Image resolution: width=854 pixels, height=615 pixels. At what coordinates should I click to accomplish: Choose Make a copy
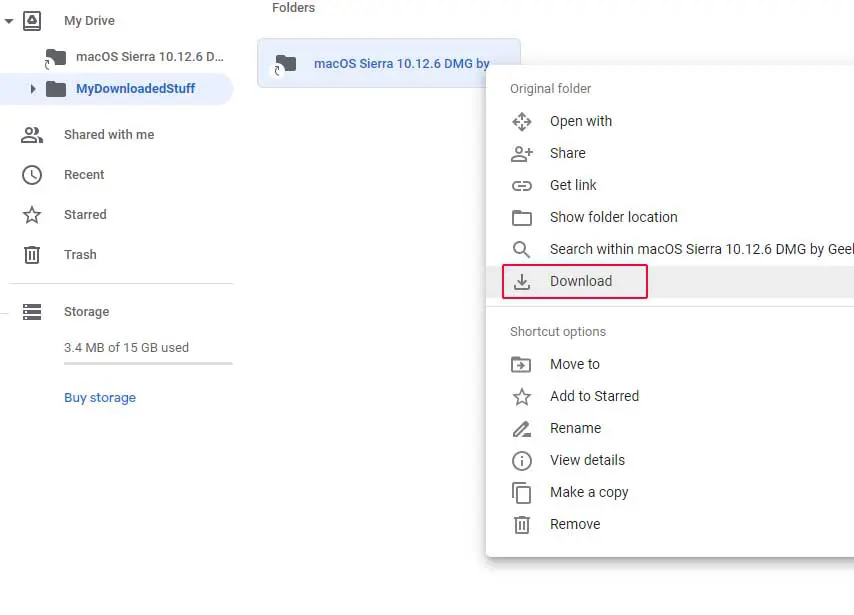(x=589, y=492)
